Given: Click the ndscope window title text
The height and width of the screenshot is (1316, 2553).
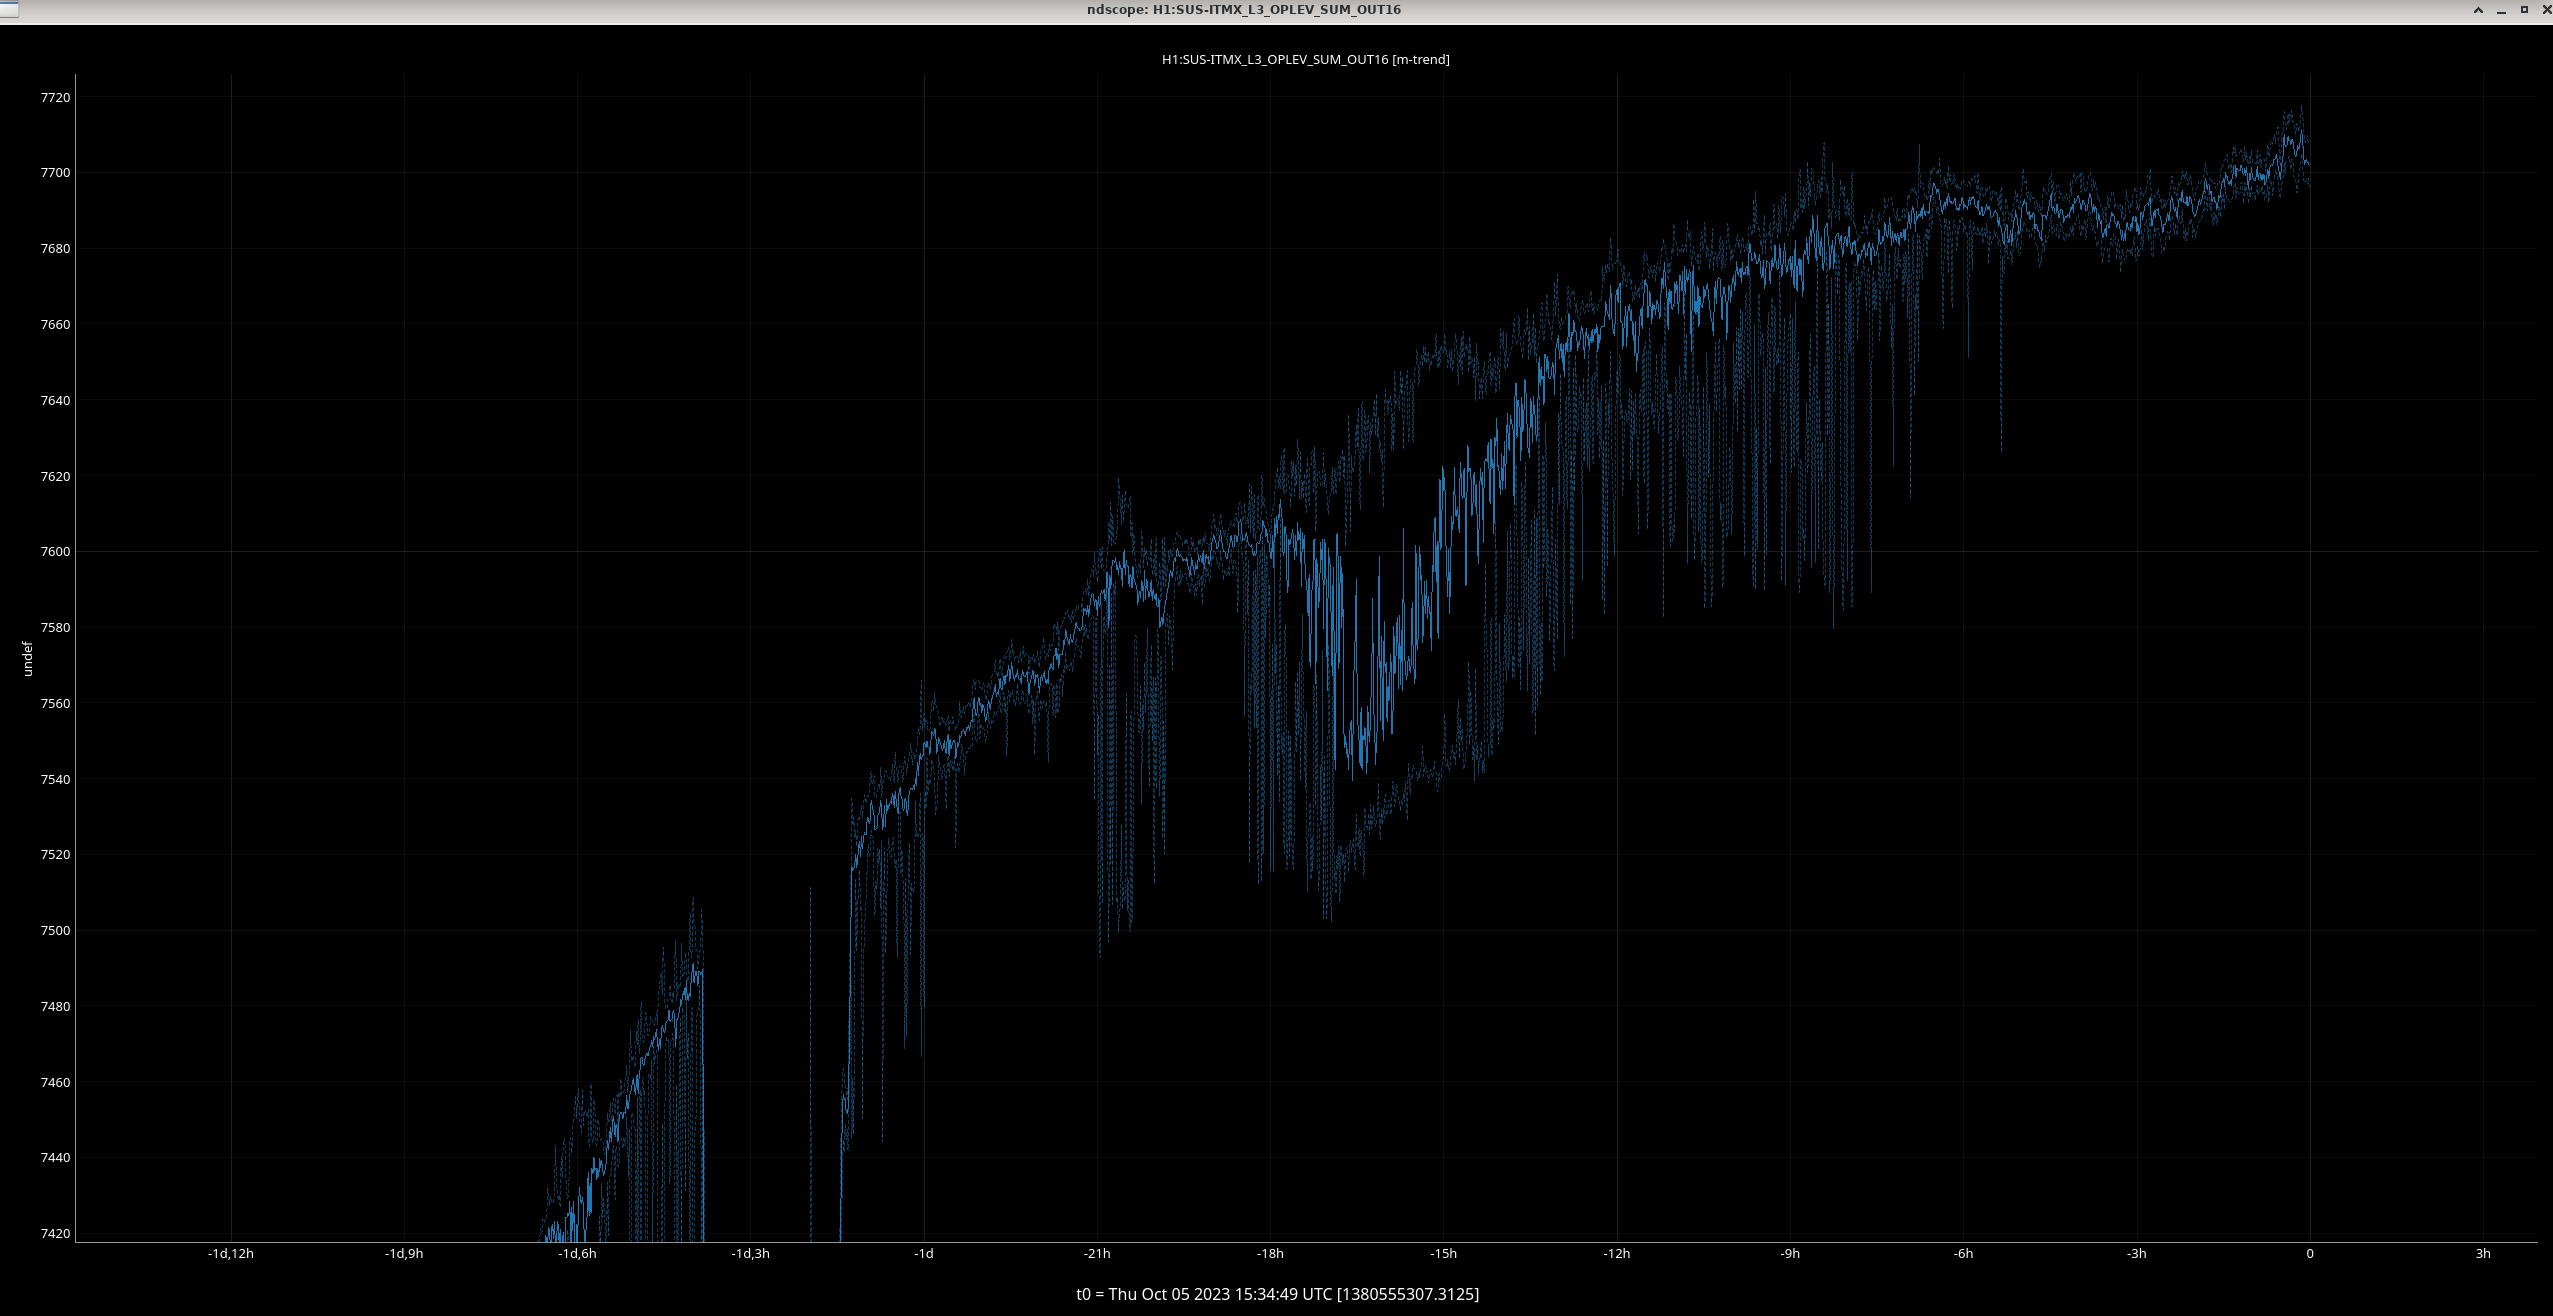Looking at the screenshot, I should point(1243,10).
